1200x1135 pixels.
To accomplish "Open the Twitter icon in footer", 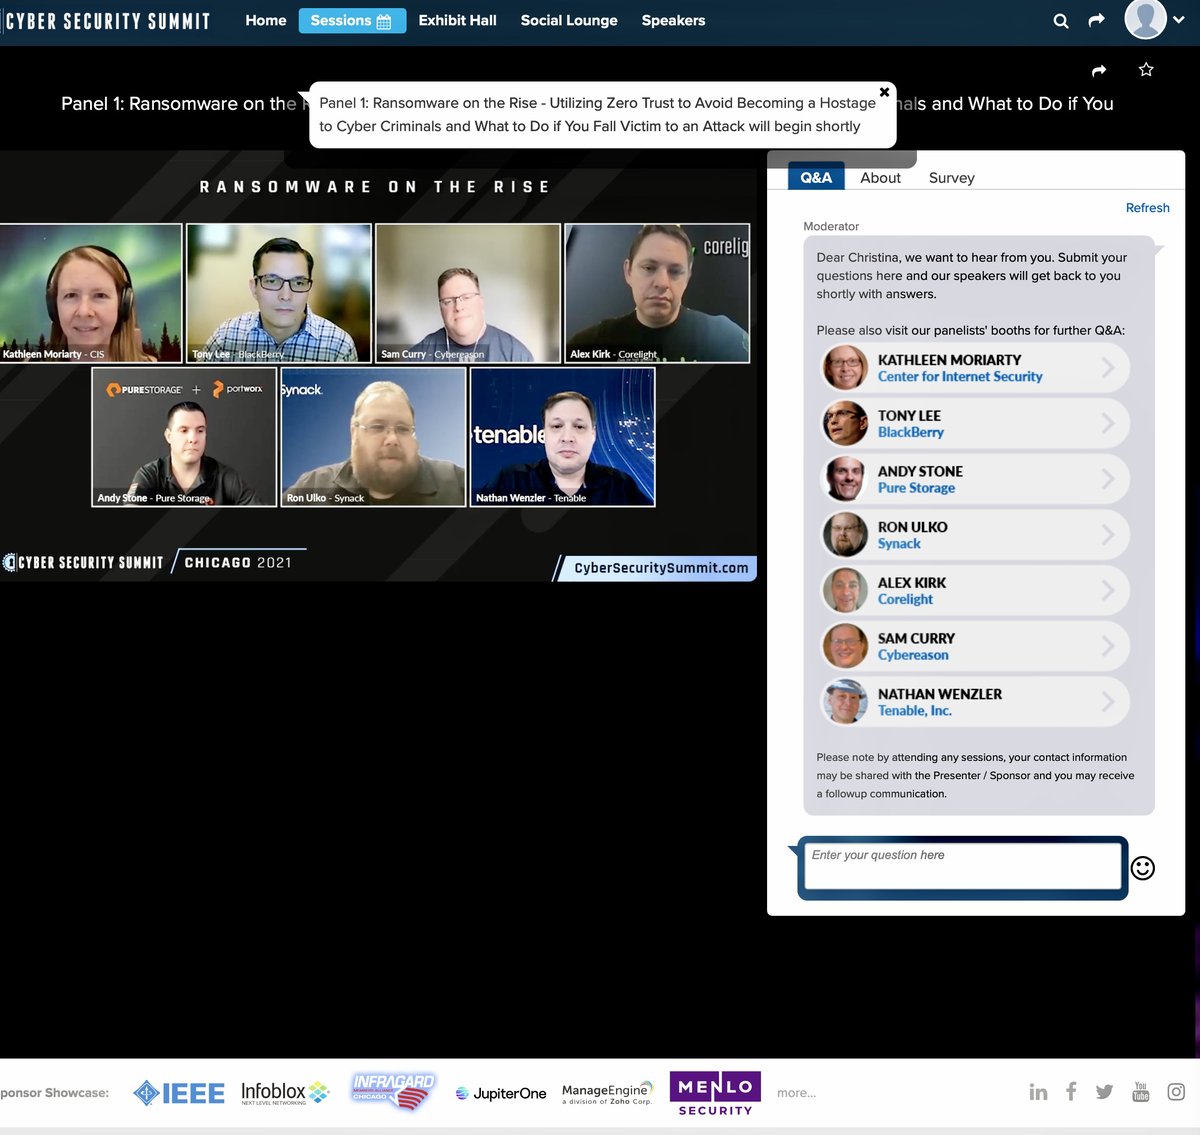I will coord(1104,1092).
